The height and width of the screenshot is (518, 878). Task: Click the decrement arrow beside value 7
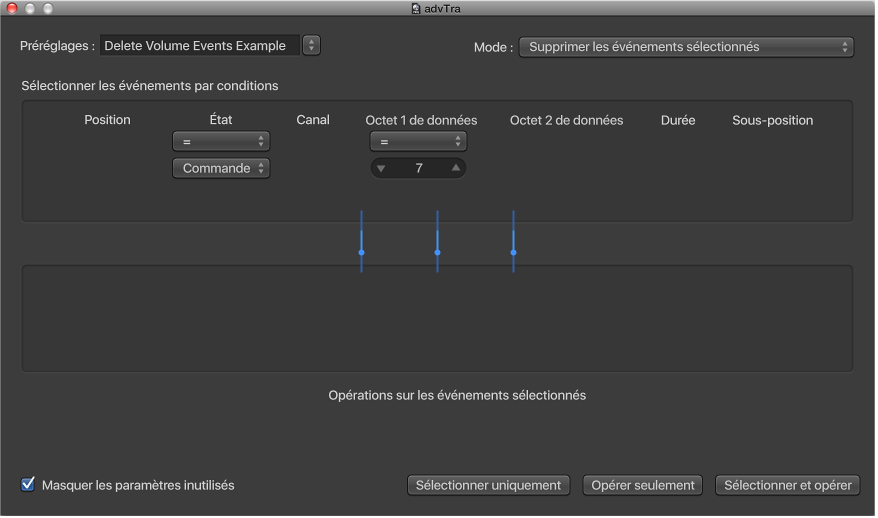380,168
